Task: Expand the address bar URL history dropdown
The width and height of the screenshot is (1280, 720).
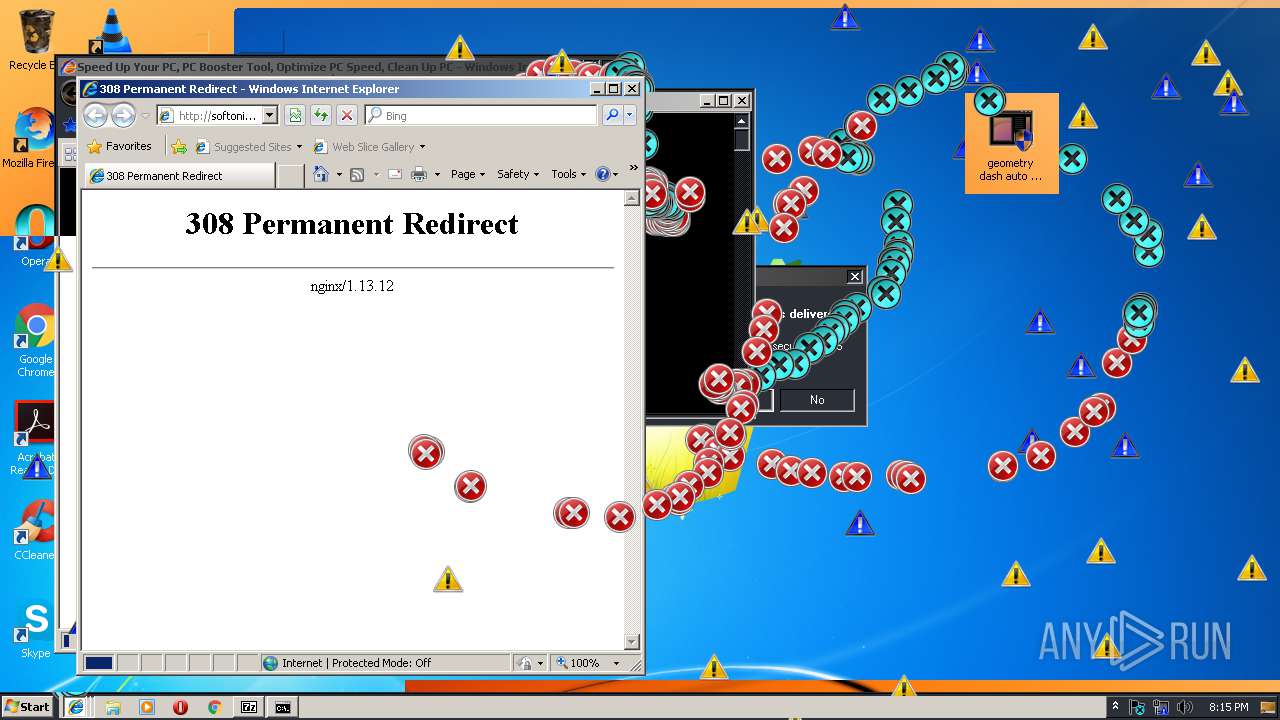Action: click(x=270, y=116)
